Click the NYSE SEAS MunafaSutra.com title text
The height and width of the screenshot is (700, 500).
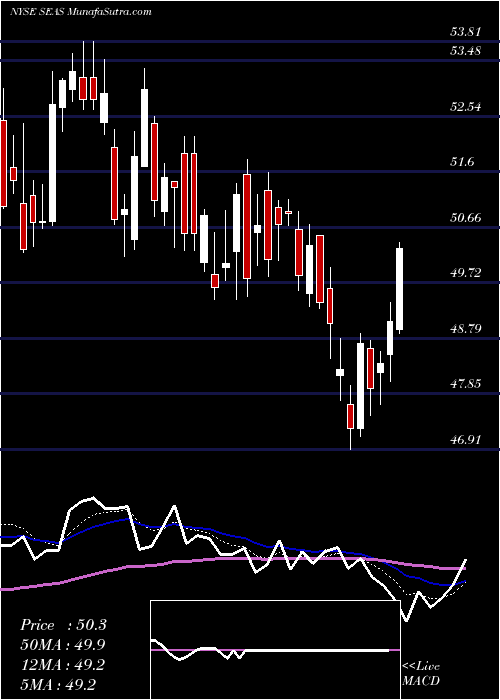point(80,12)
